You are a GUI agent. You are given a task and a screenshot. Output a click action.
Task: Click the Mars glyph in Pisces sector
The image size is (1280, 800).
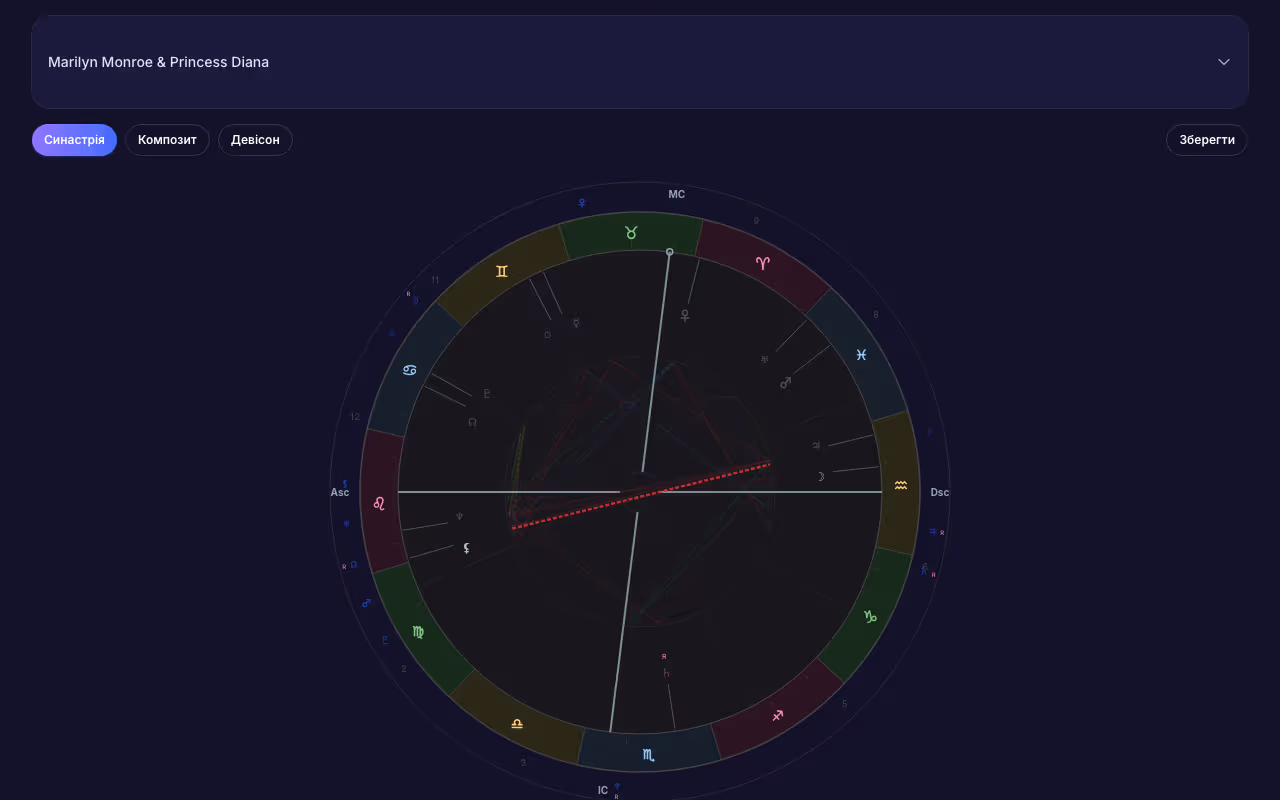pos(786,382)
